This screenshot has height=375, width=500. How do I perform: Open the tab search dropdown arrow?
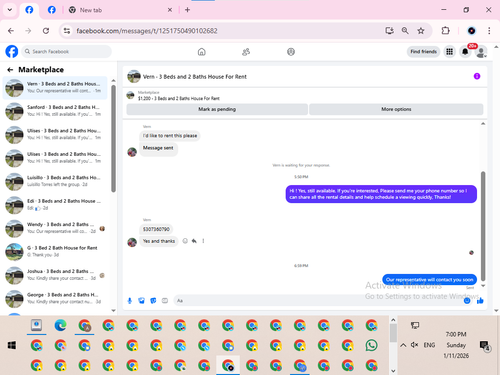pos(10,10)
